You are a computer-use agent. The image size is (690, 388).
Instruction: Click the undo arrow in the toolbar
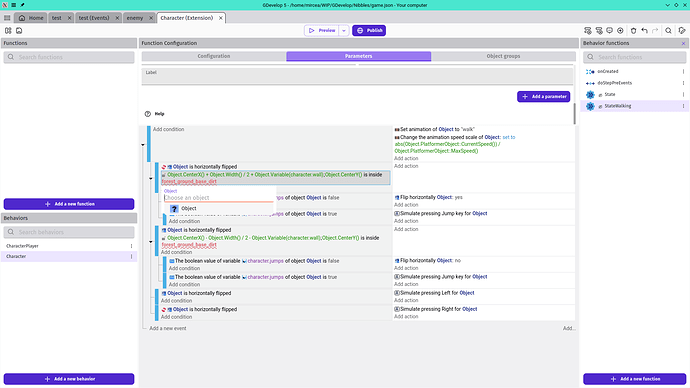[x=644, y=30]
